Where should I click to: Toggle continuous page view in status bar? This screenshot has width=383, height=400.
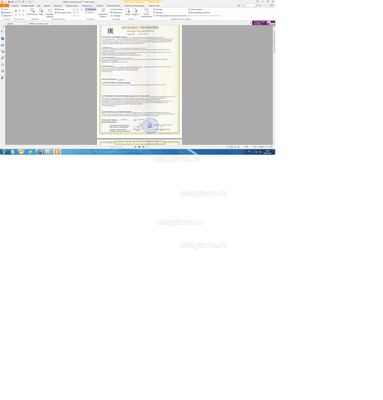(231, 147)
